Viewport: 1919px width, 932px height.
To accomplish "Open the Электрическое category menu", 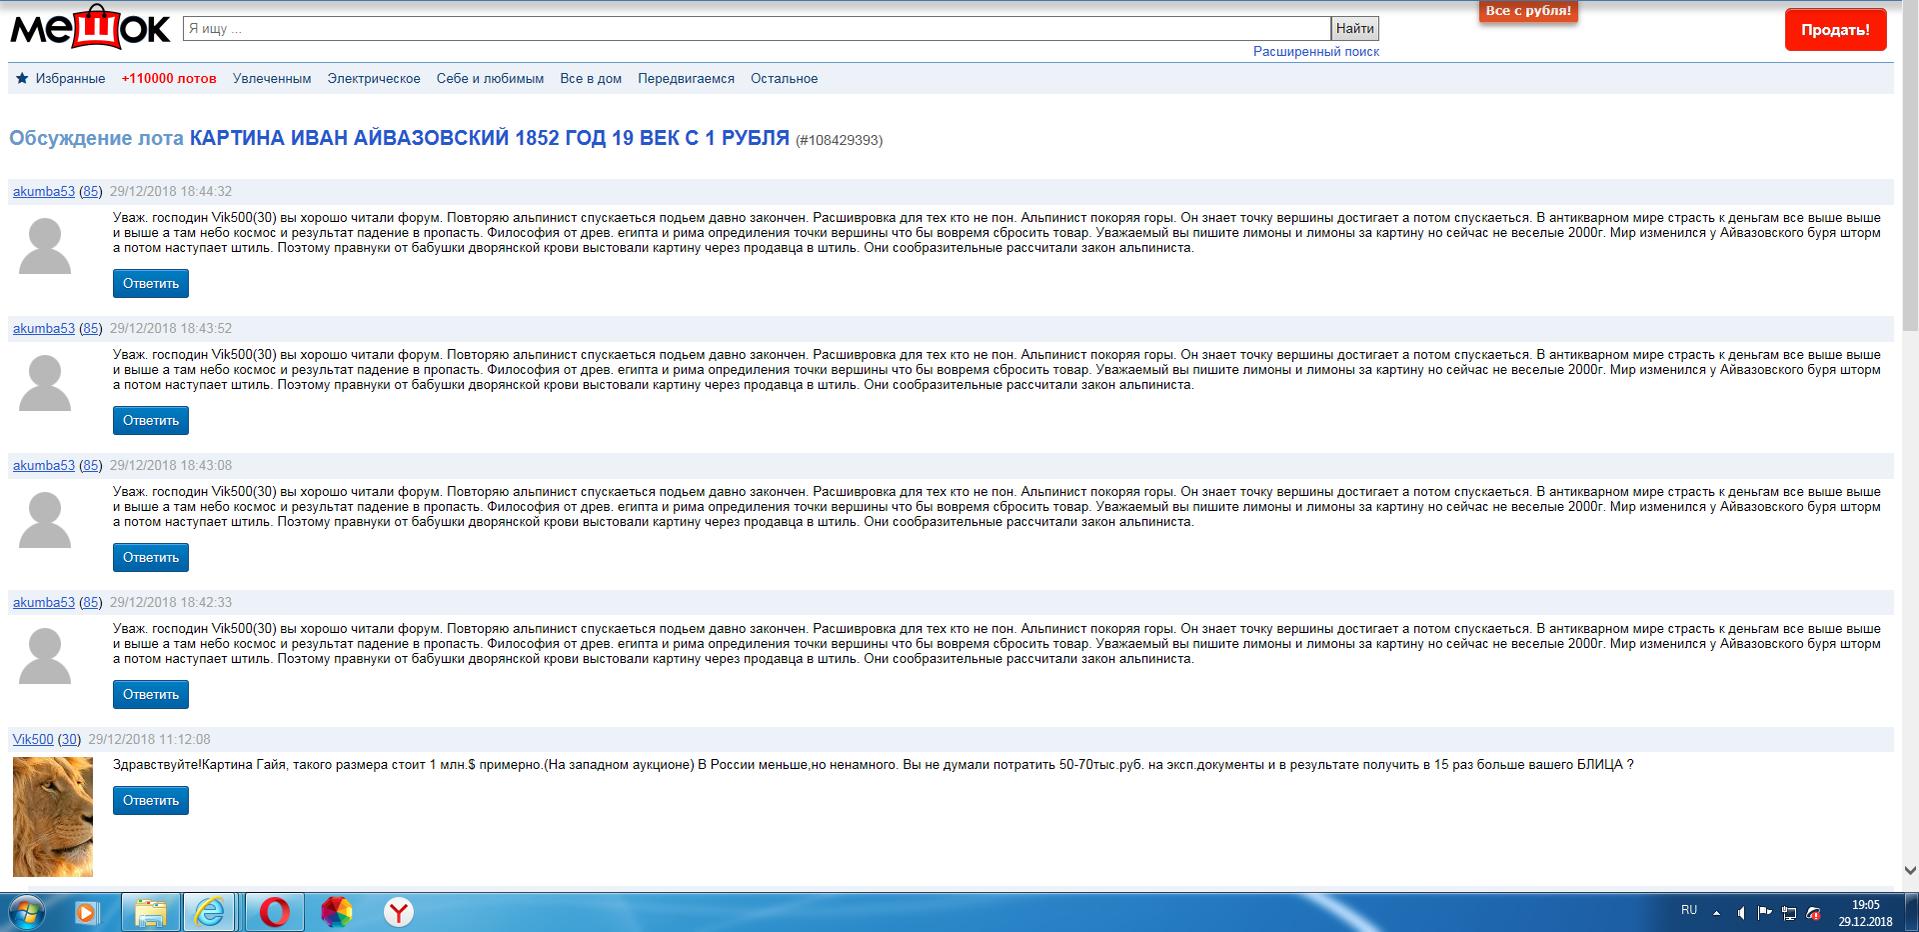I will point(373,79).
